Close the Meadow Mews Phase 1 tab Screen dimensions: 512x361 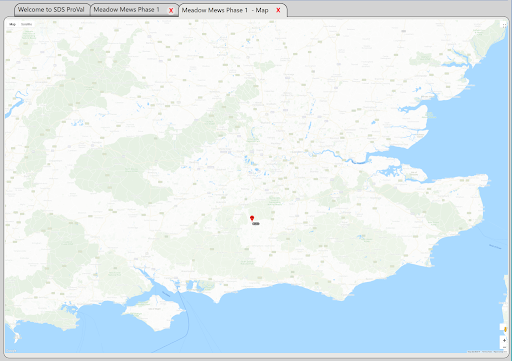tap(171, 10)
